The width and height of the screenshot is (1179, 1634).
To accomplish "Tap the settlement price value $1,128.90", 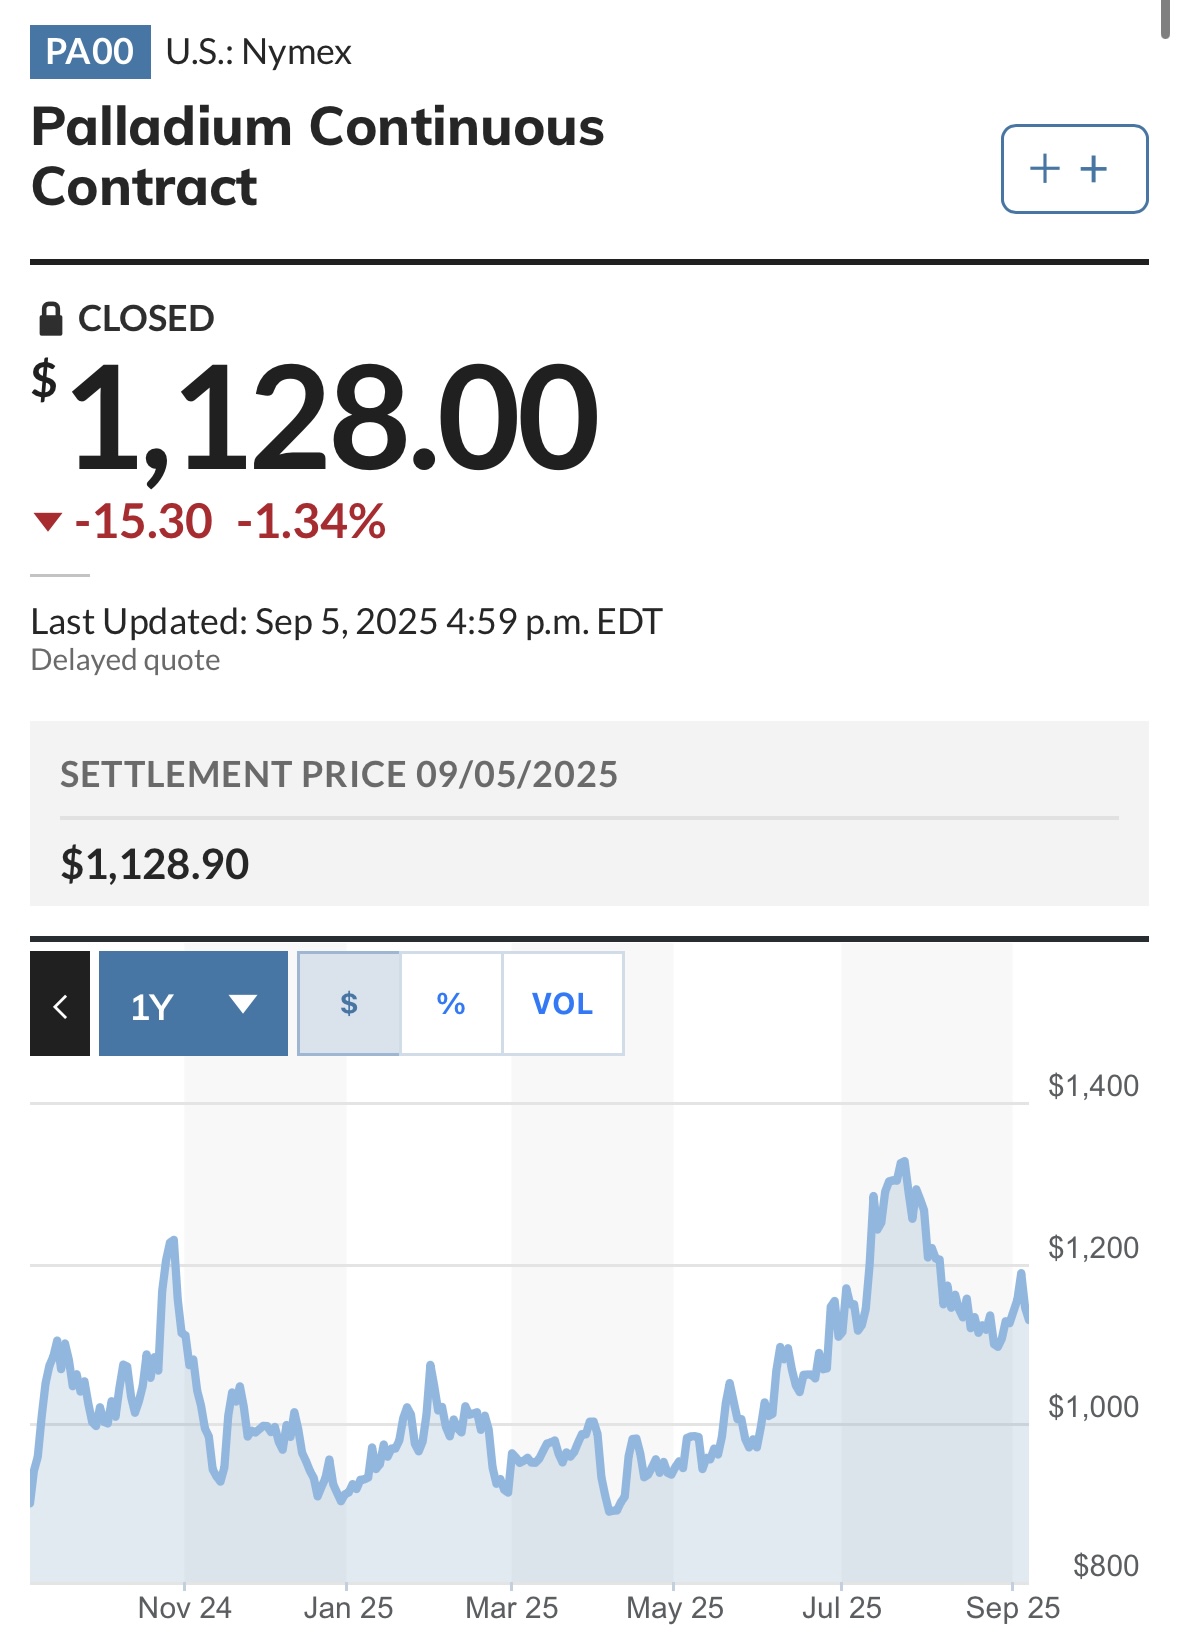I will click(155, 864).
